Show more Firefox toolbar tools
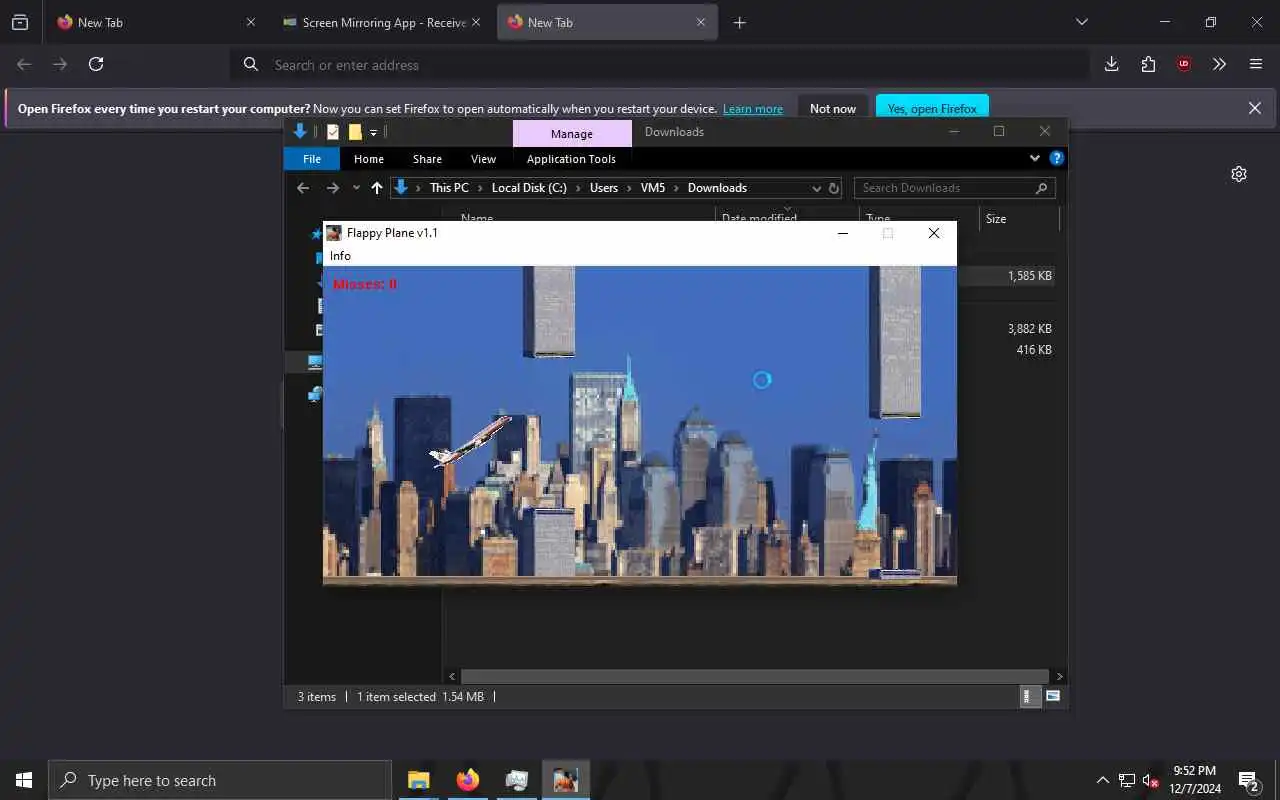The width and height of the screenshot is (1280, 800). [1219, 64]
